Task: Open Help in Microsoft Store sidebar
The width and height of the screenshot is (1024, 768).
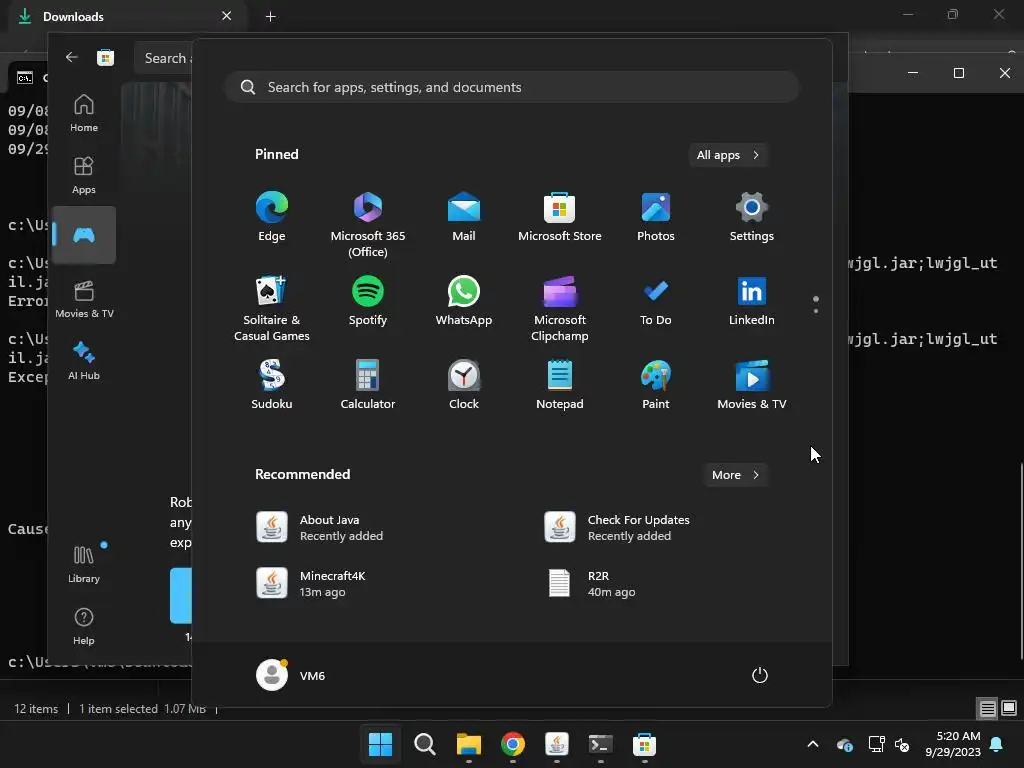Action: tap(84, 626)
